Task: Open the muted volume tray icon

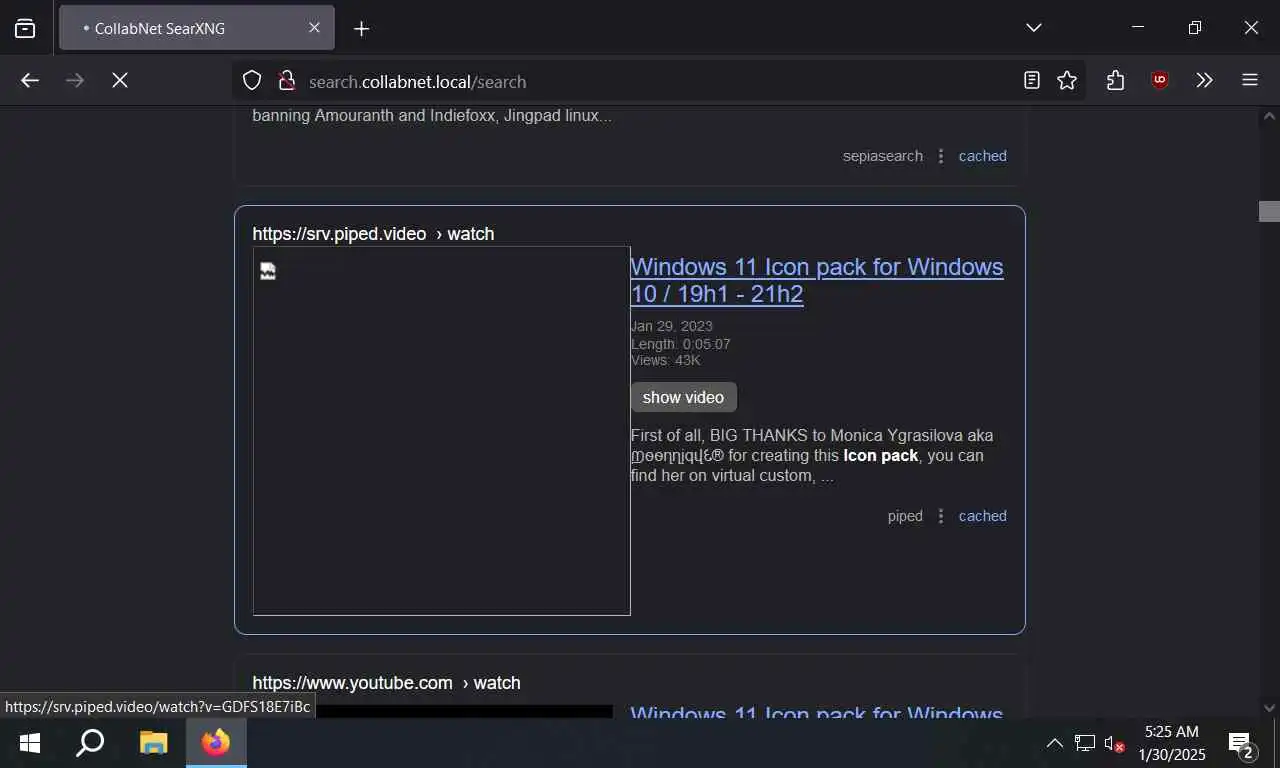Action: [1114, 743]
